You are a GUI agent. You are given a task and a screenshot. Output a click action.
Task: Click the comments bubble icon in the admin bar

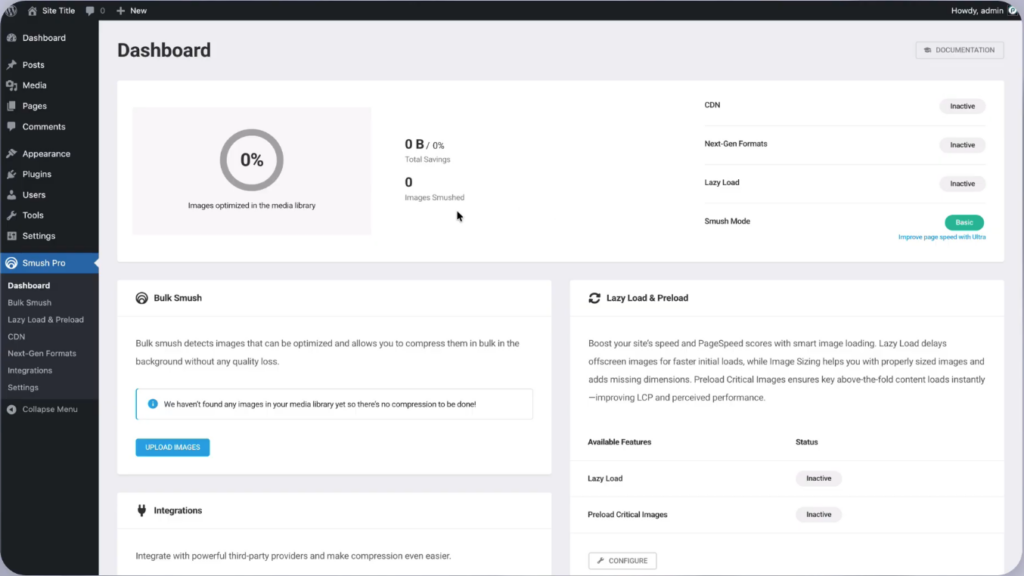90,10
